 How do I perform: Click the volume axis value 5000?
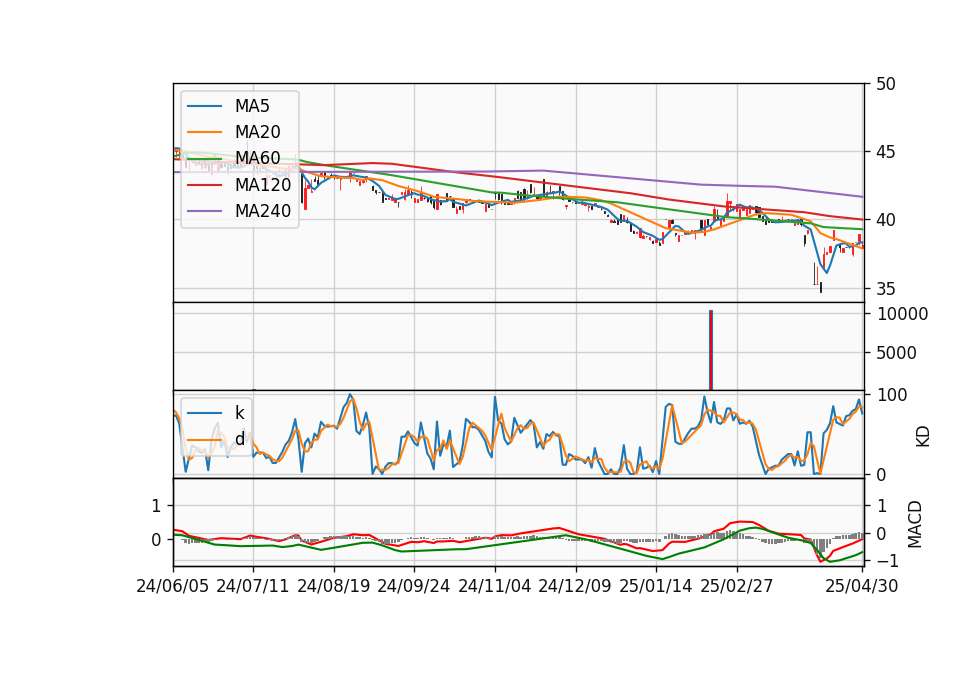pos(897,353)
